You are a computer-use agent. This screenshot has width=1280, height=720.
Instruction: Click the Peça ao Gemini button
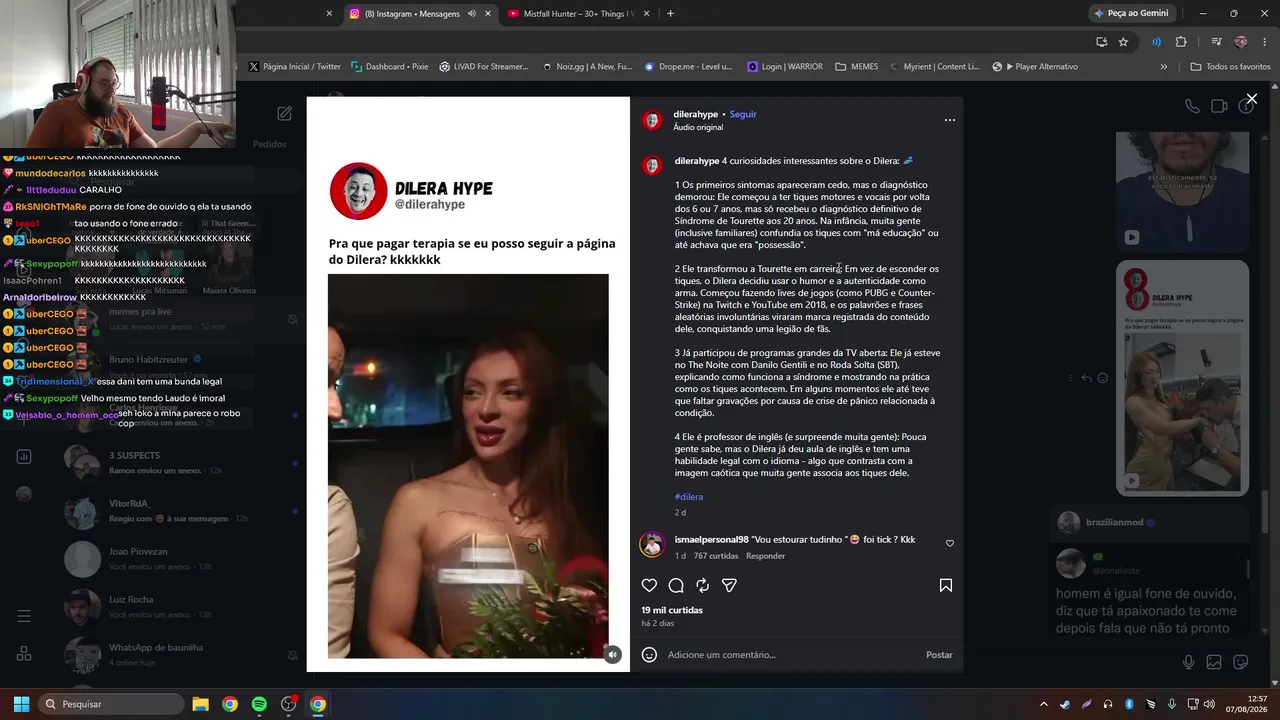(1131, 14)
